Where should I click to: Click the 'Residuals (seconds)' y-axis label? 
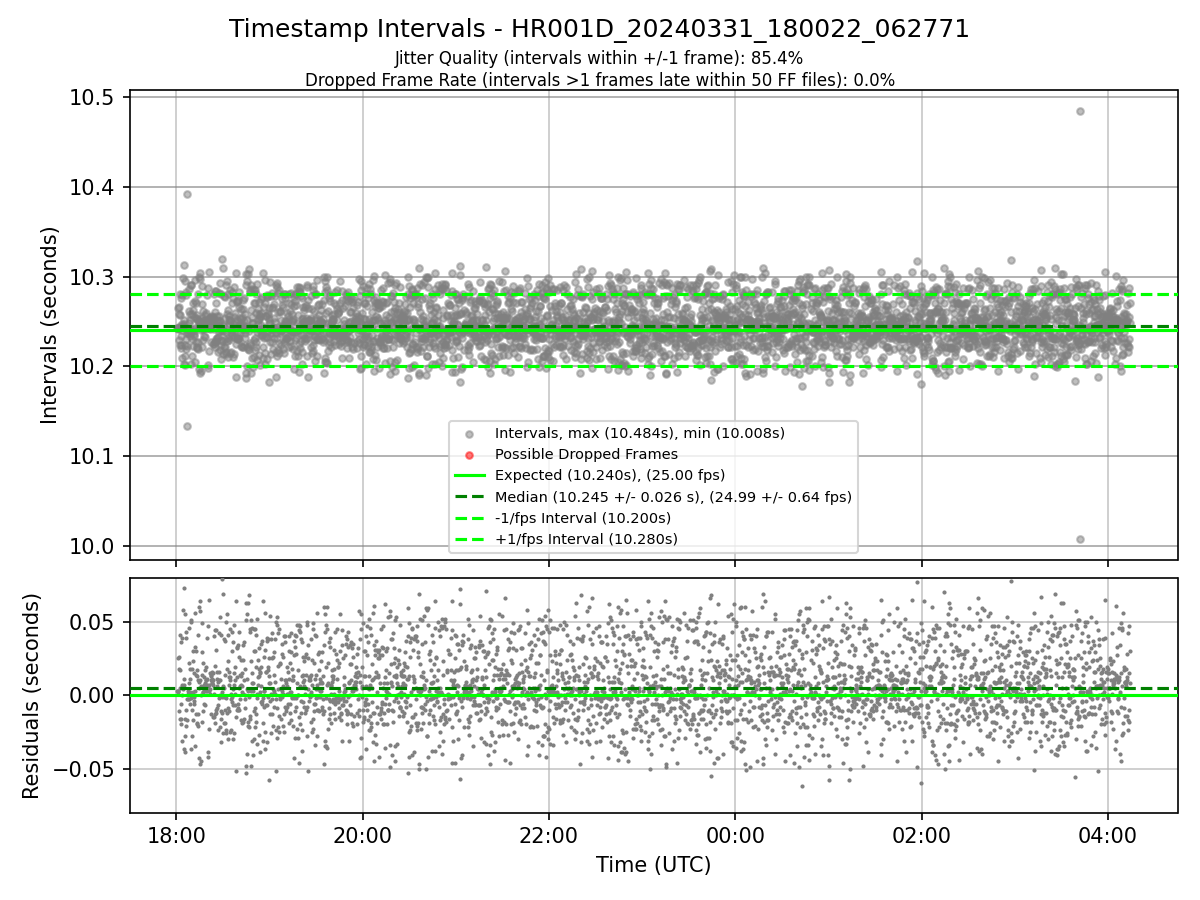click(31, 696)
